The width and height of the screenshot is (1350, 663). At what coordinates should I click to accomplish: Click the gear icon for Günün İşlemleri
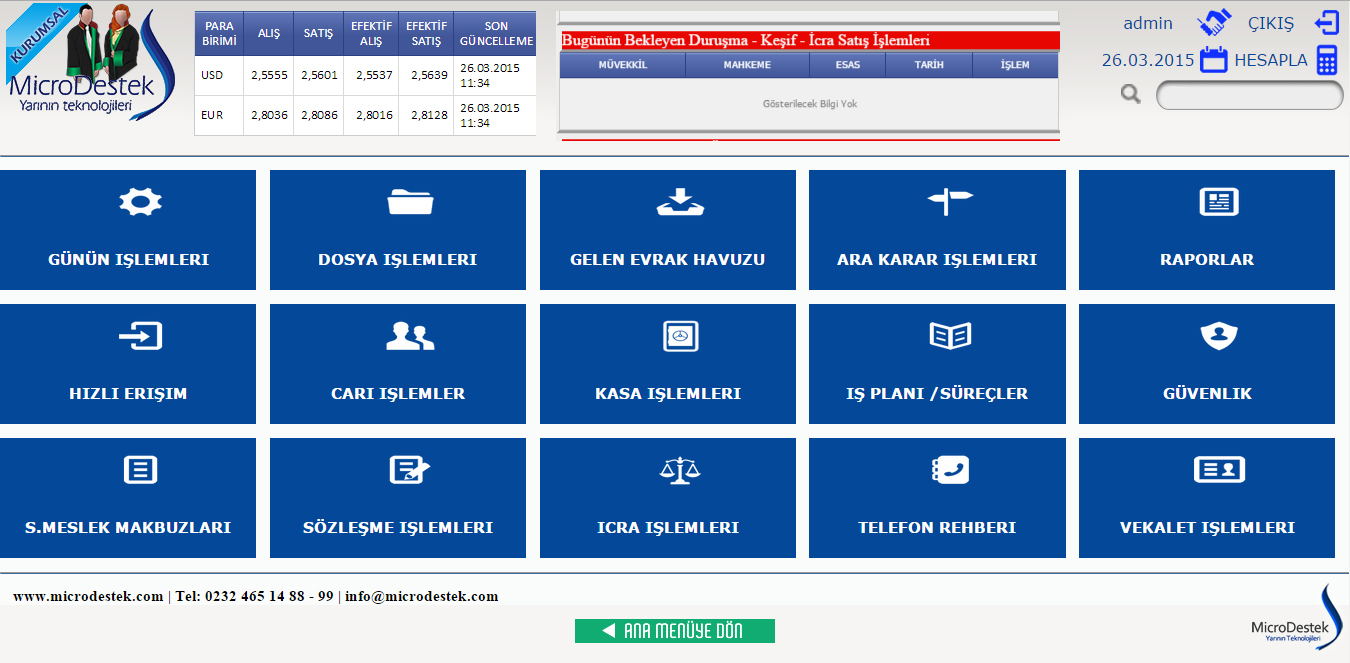coord(140,202)
